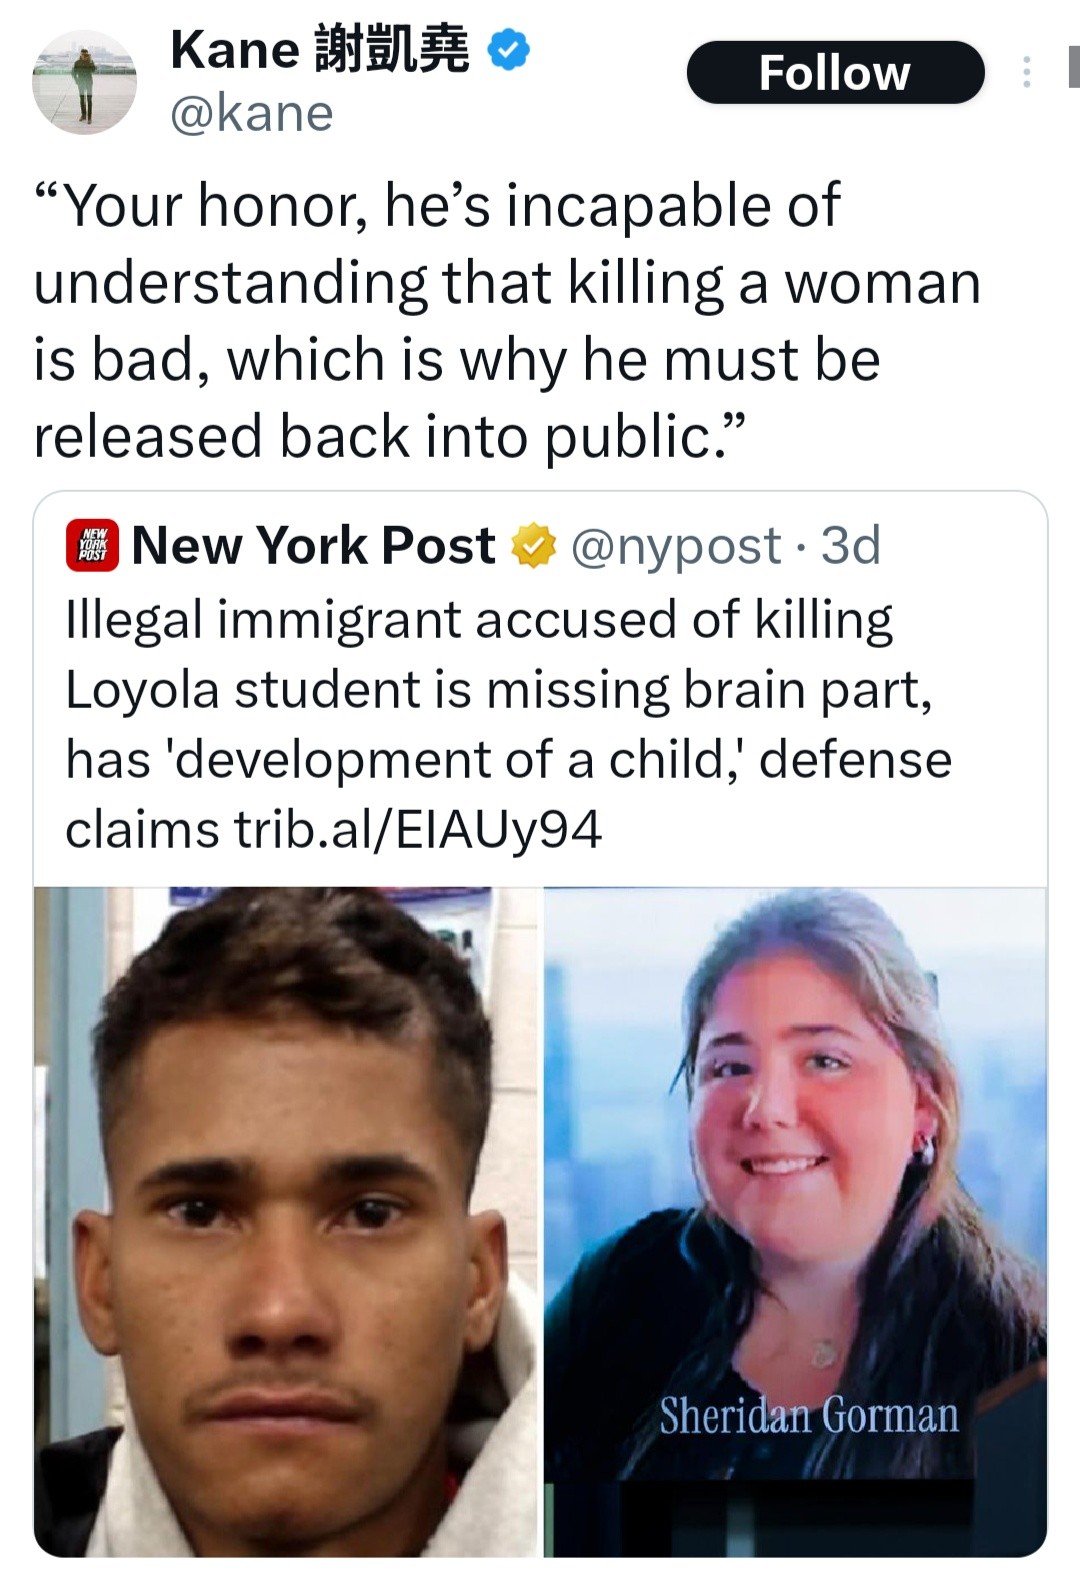Screen dimensions: 1080x1576
Task: Tap the New York Post gold verified badge
Action: click(534, 546)
